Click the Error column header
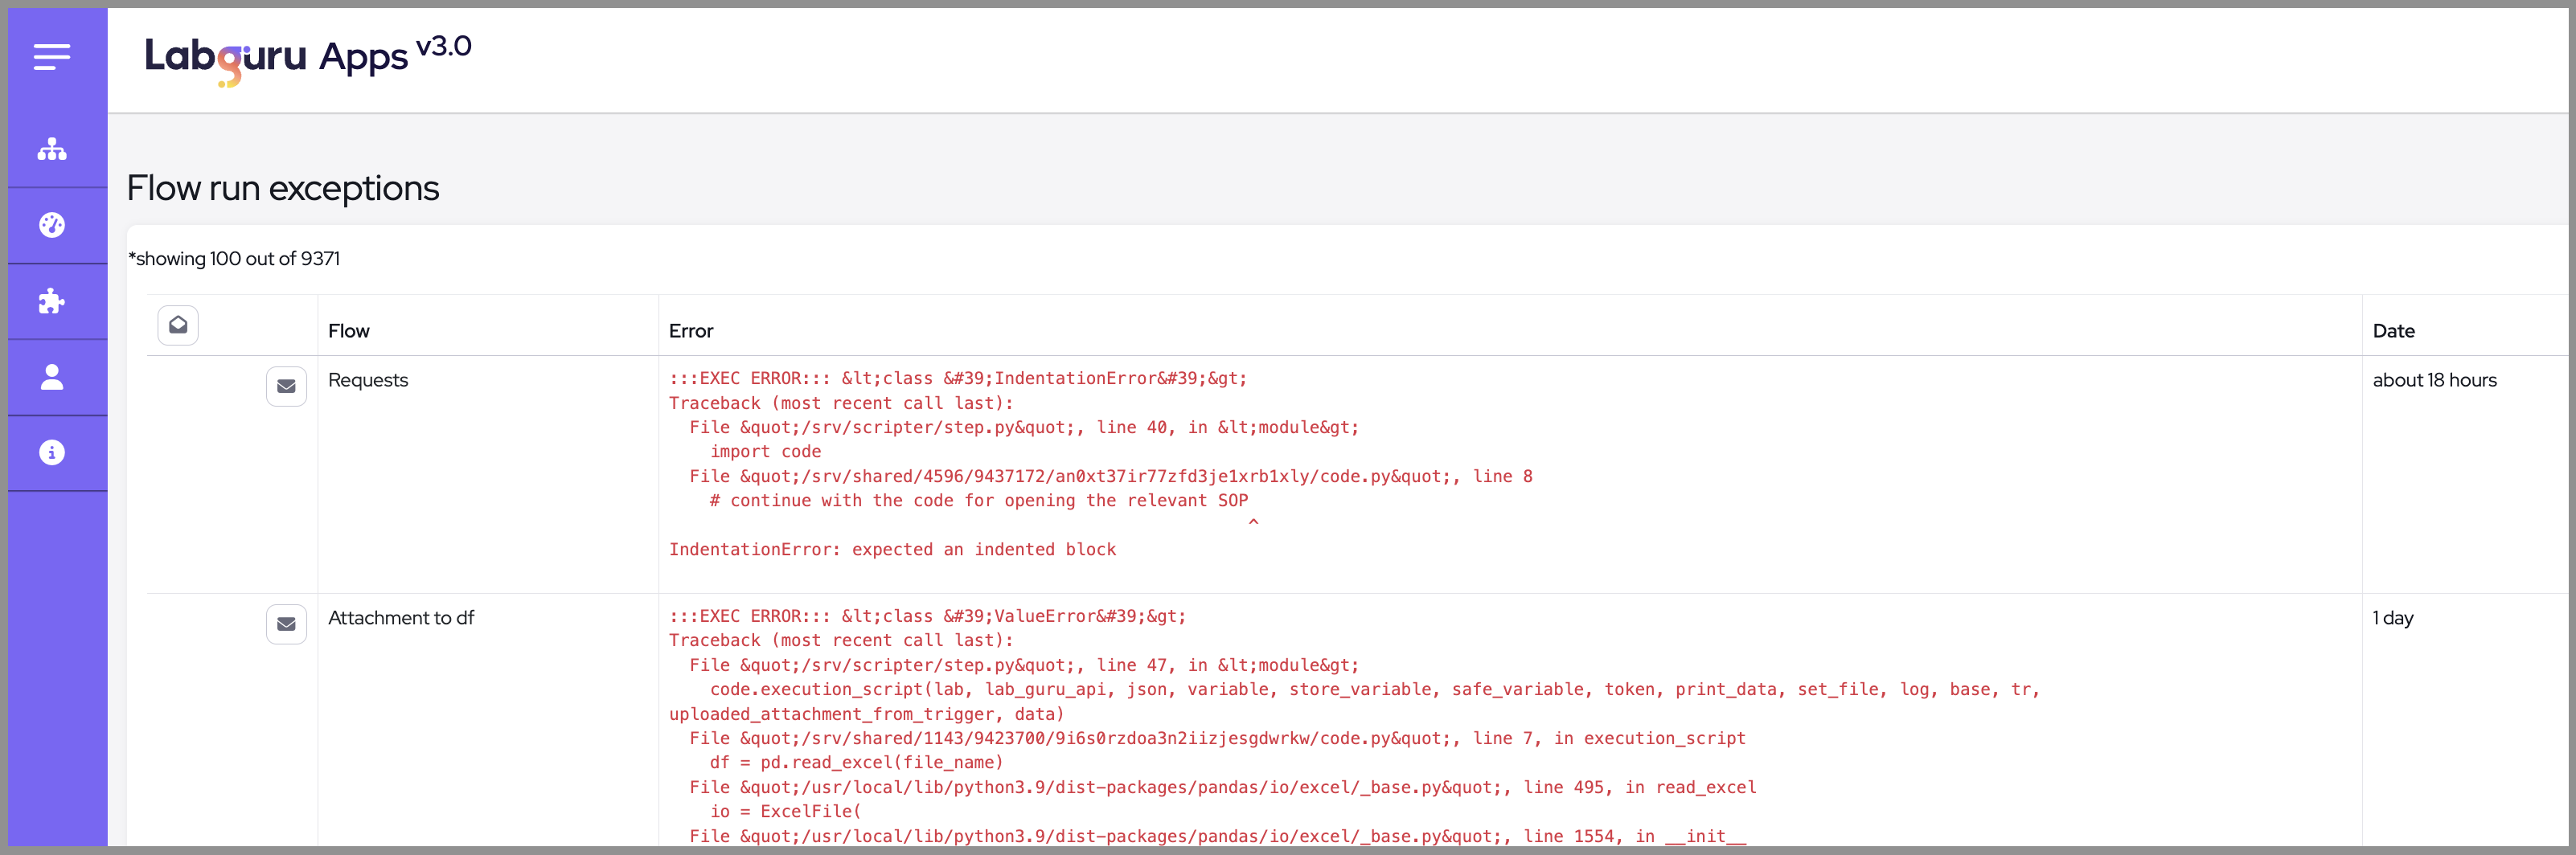2576x855 pixels. 690,331
